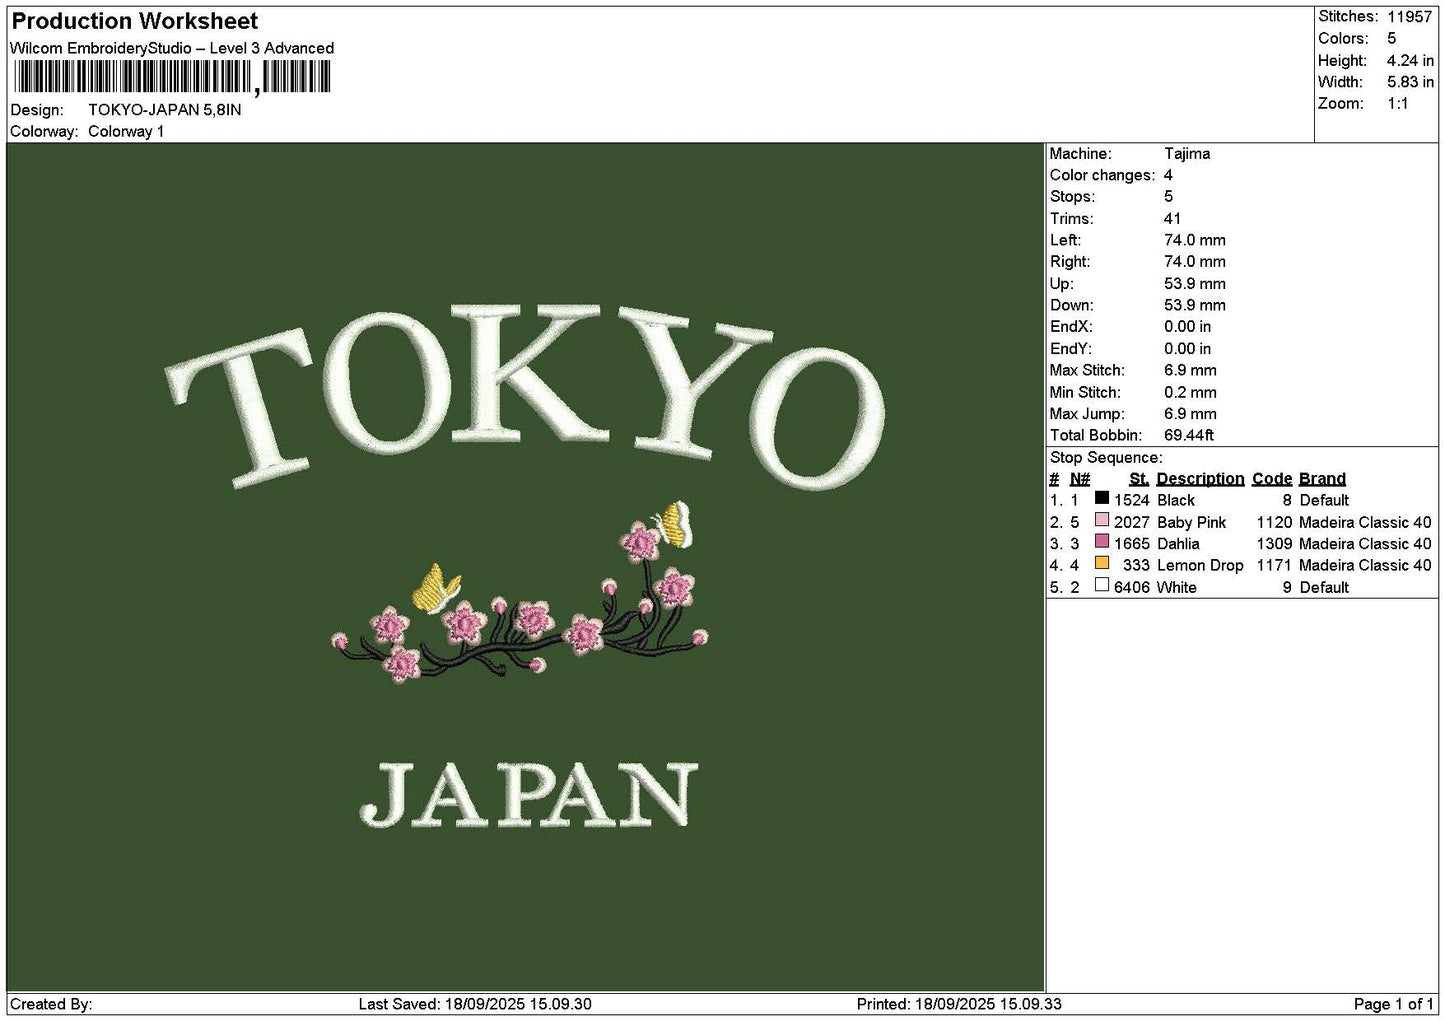Click the Up label in the machine info

[x=1061, y=284]
